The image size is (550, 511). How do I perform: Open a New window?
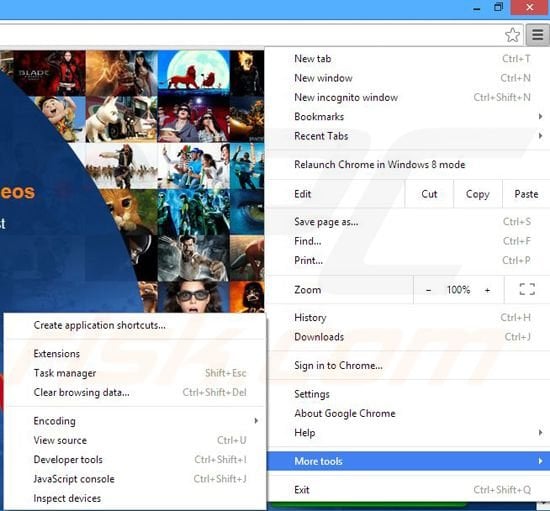pyautogui.click(x=408, y=78)
